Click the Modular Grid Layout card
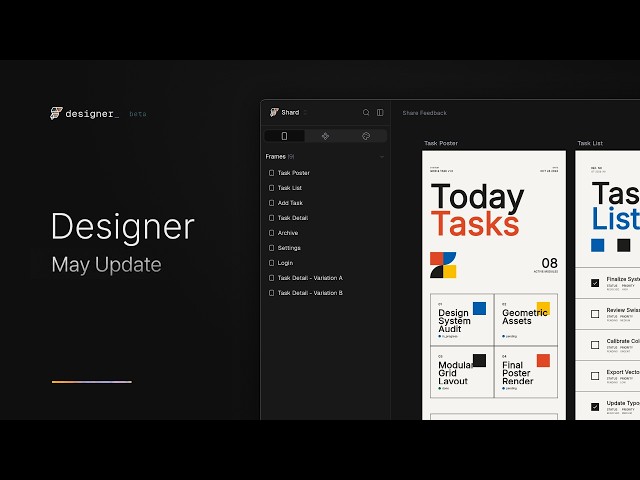This screenshot has height=480, width=640. tap(462, 372)
